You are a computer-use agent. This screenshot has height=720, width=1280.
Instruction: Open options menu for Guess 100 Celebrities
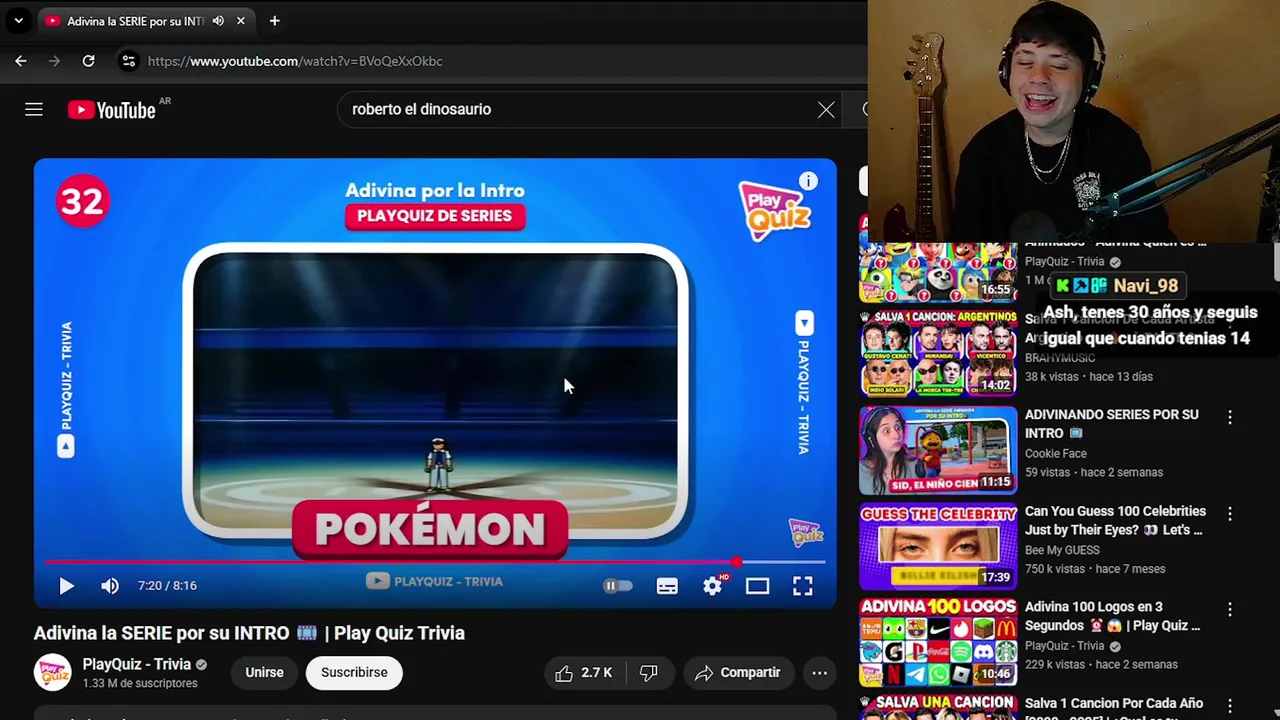pyautogui.click(x=1230, y=514)
